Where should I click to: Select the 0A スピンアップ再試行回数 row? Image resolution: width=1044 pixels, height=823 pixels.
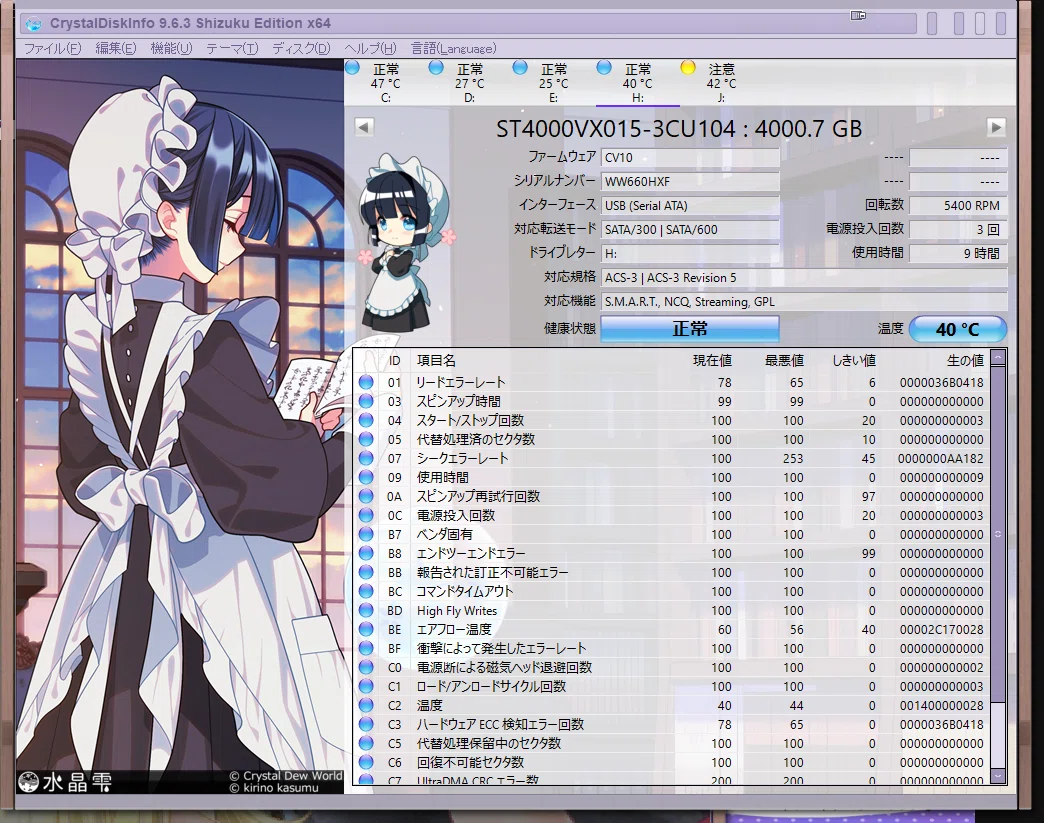[671, 496]
